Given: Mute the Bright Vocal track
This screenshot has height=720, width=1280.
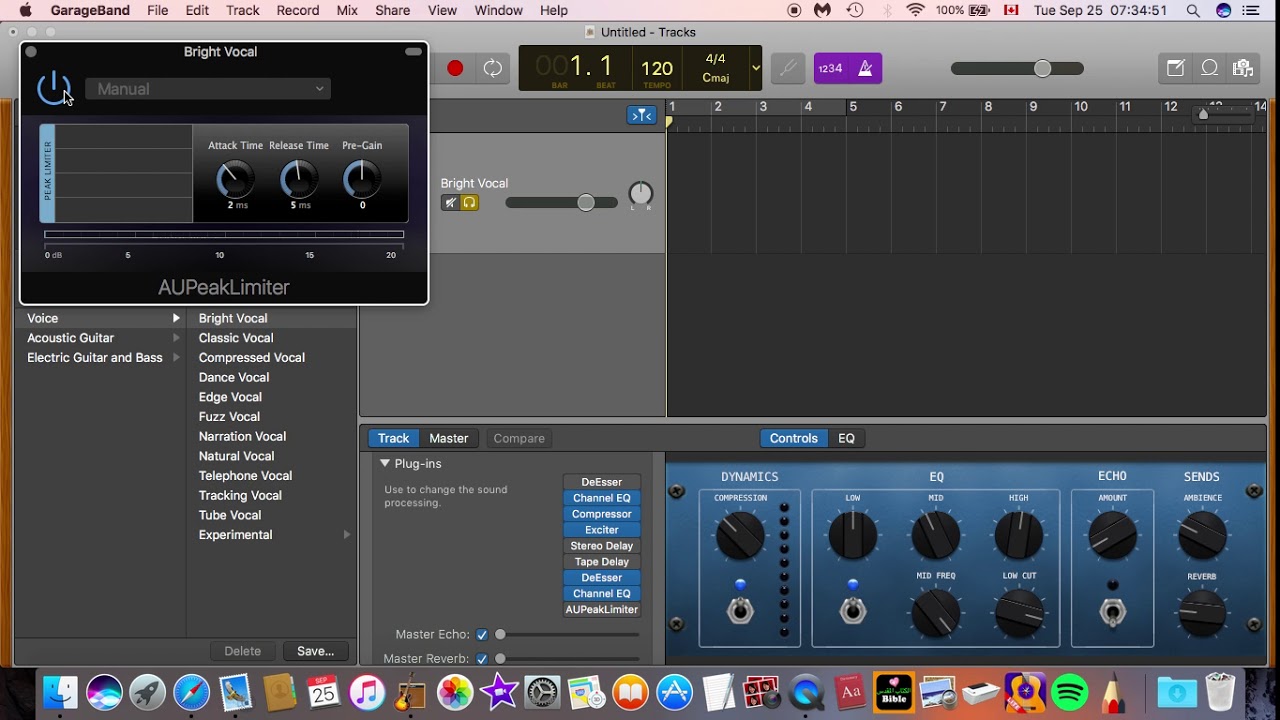Looking at the screenshot, I should point(450,203).
